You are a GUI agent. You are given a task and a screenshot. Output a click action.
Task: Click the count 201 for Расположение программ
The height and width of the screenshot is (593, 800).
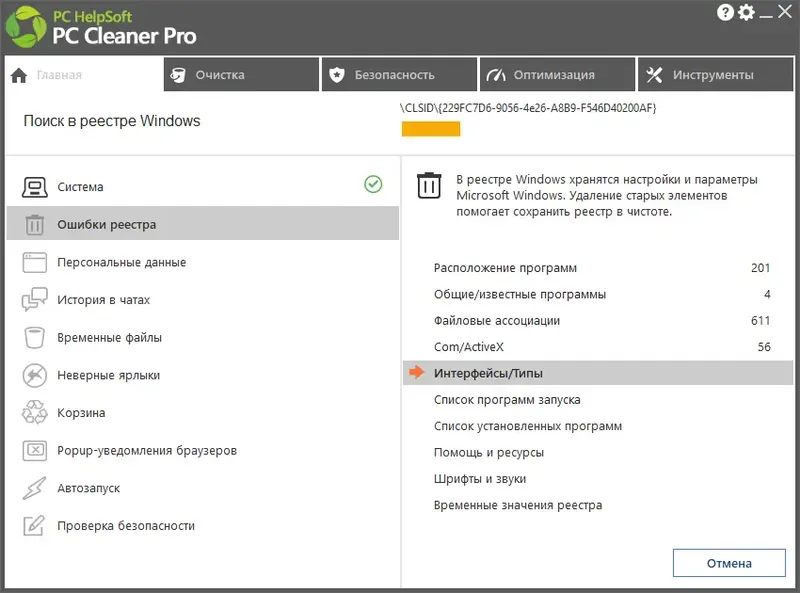[760, 267]
